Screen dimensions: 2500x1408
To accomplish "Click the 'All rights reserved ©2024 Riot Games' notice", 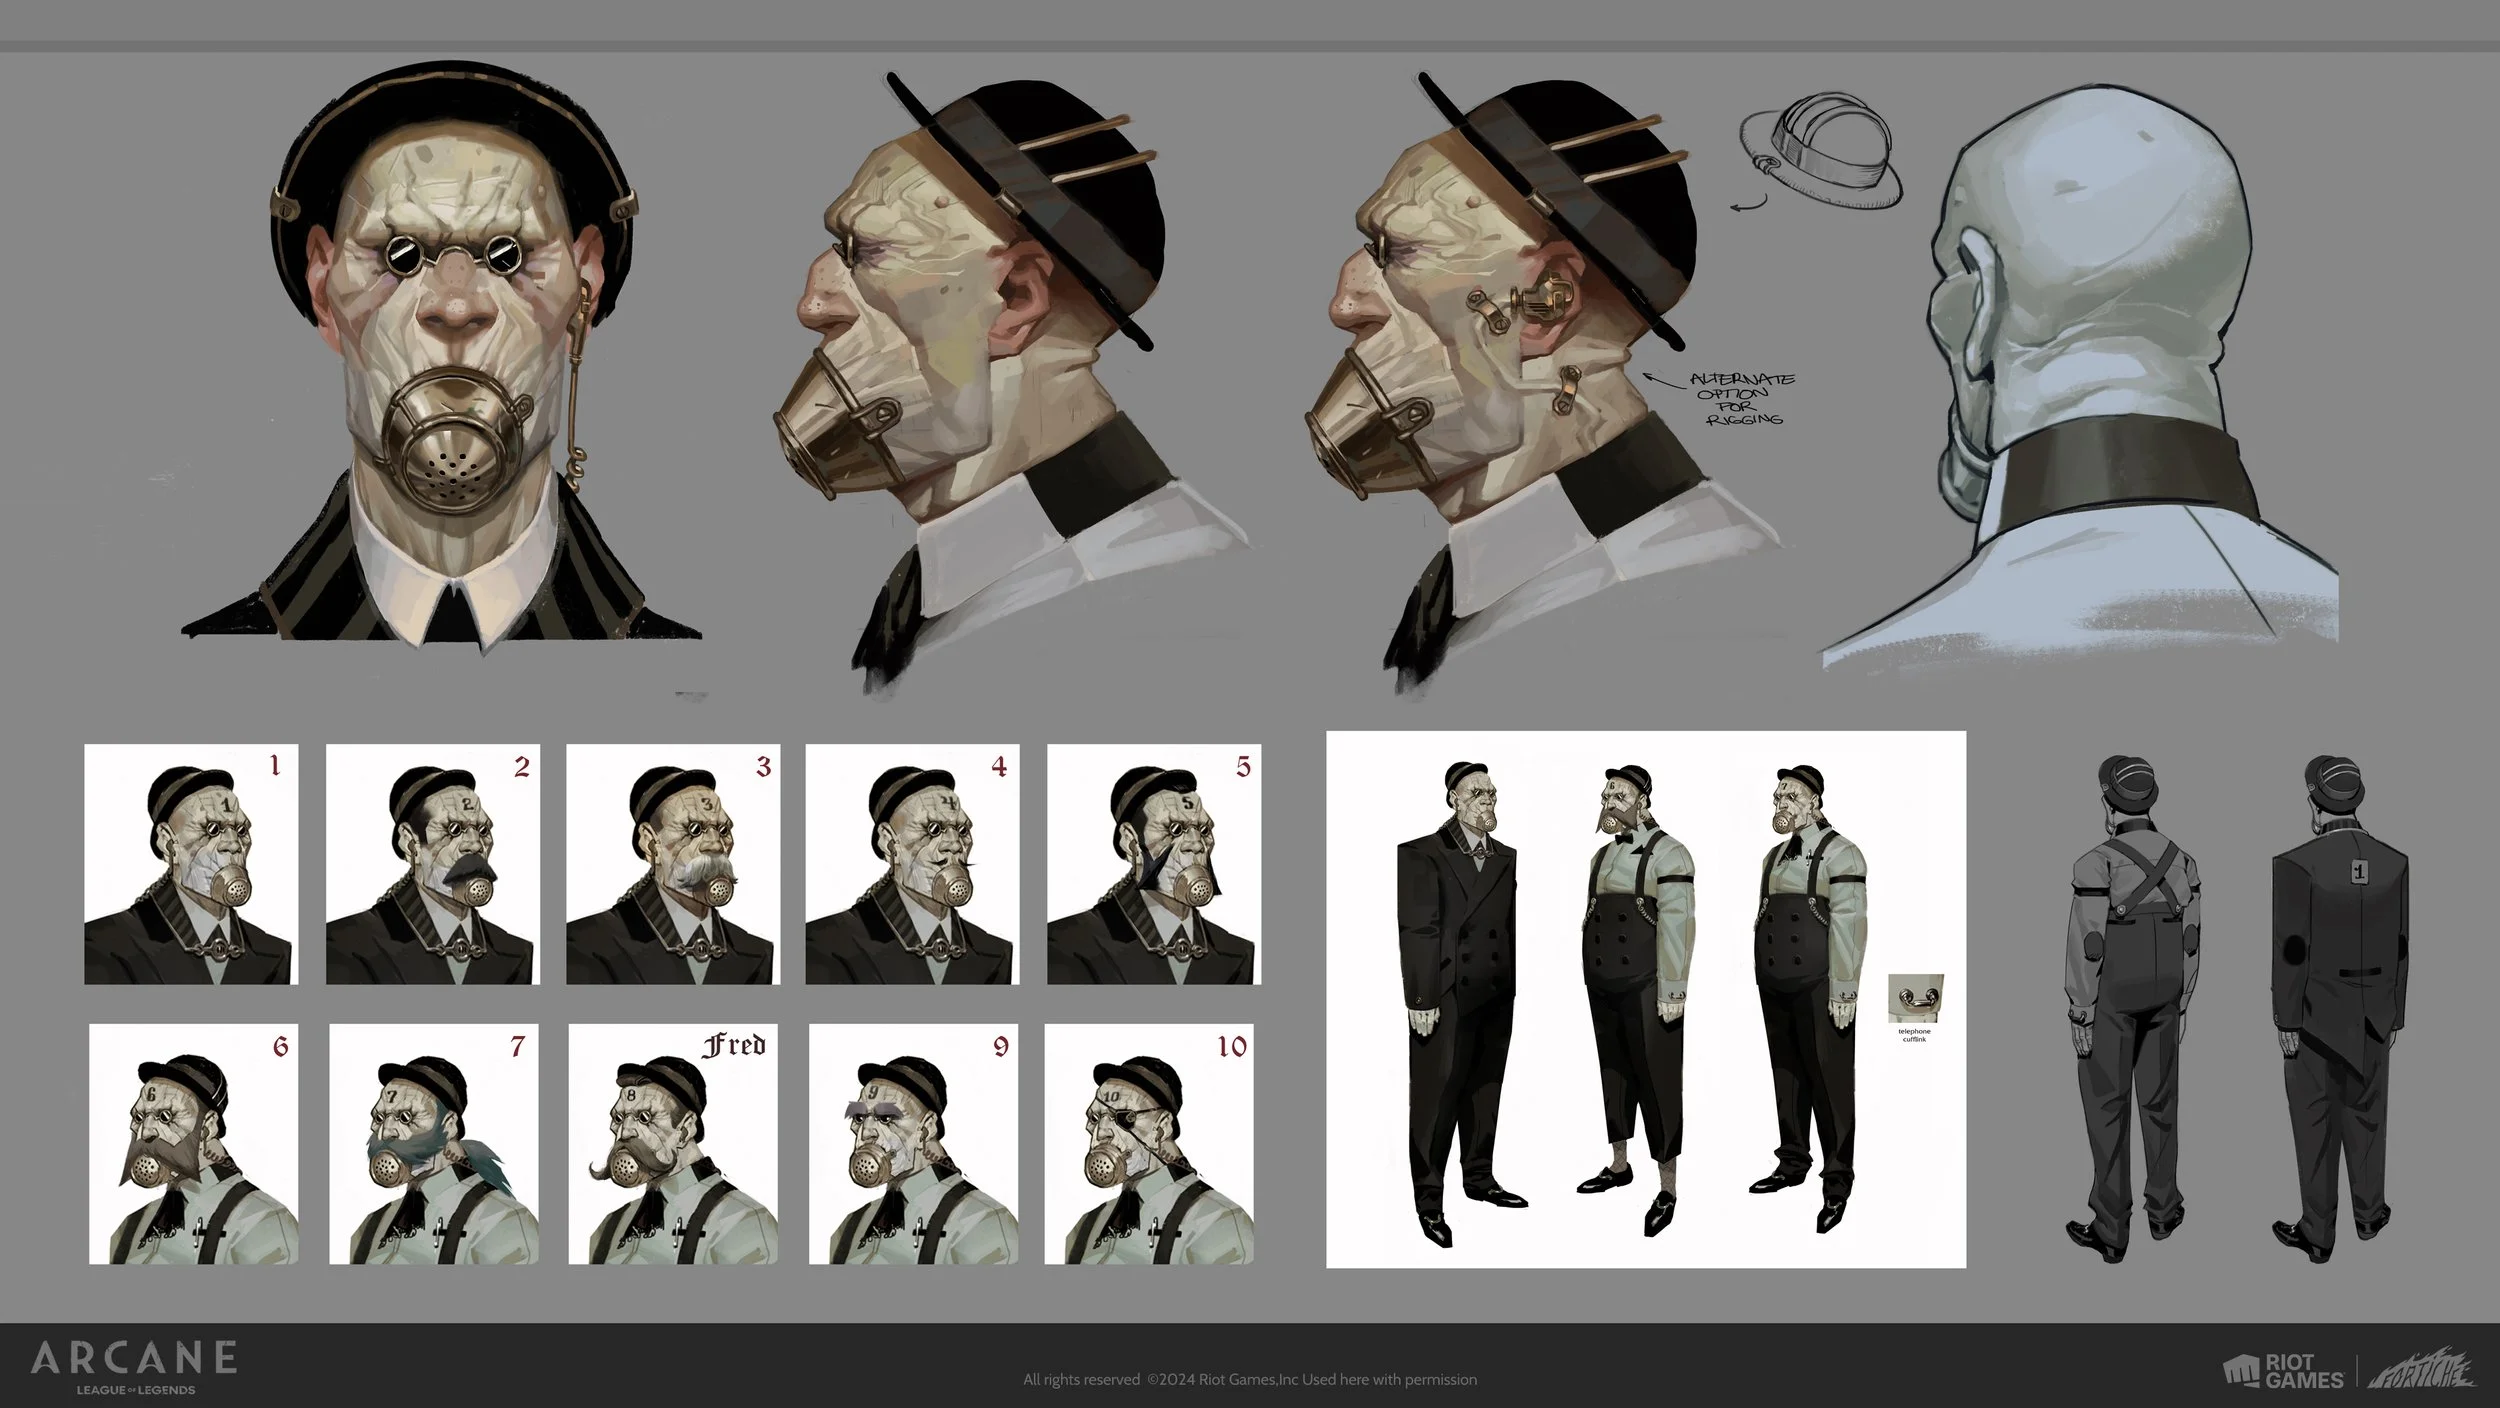I will point(1250,1380).
